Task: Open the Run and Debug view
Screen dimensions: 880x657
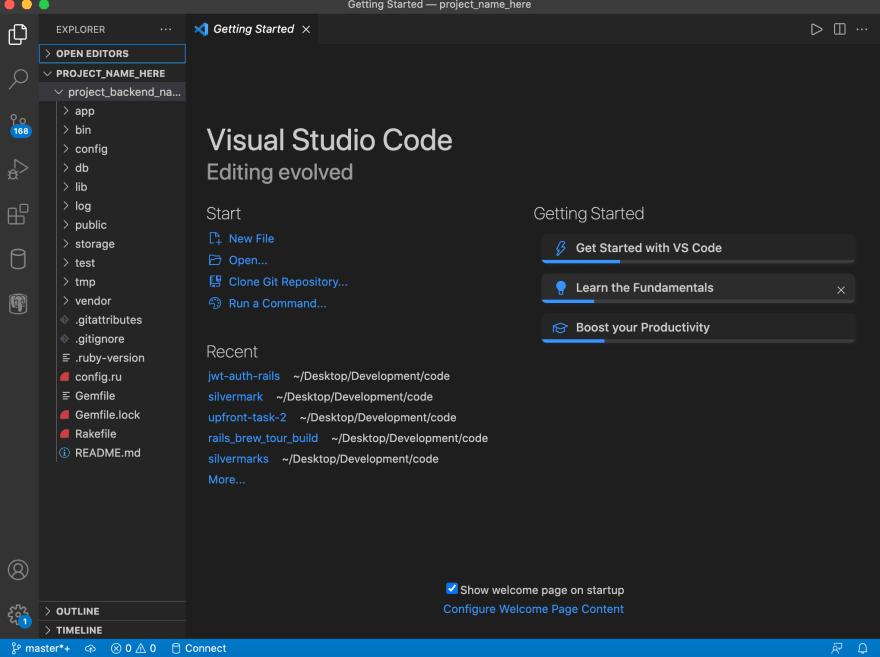Action: click(18, 169)
